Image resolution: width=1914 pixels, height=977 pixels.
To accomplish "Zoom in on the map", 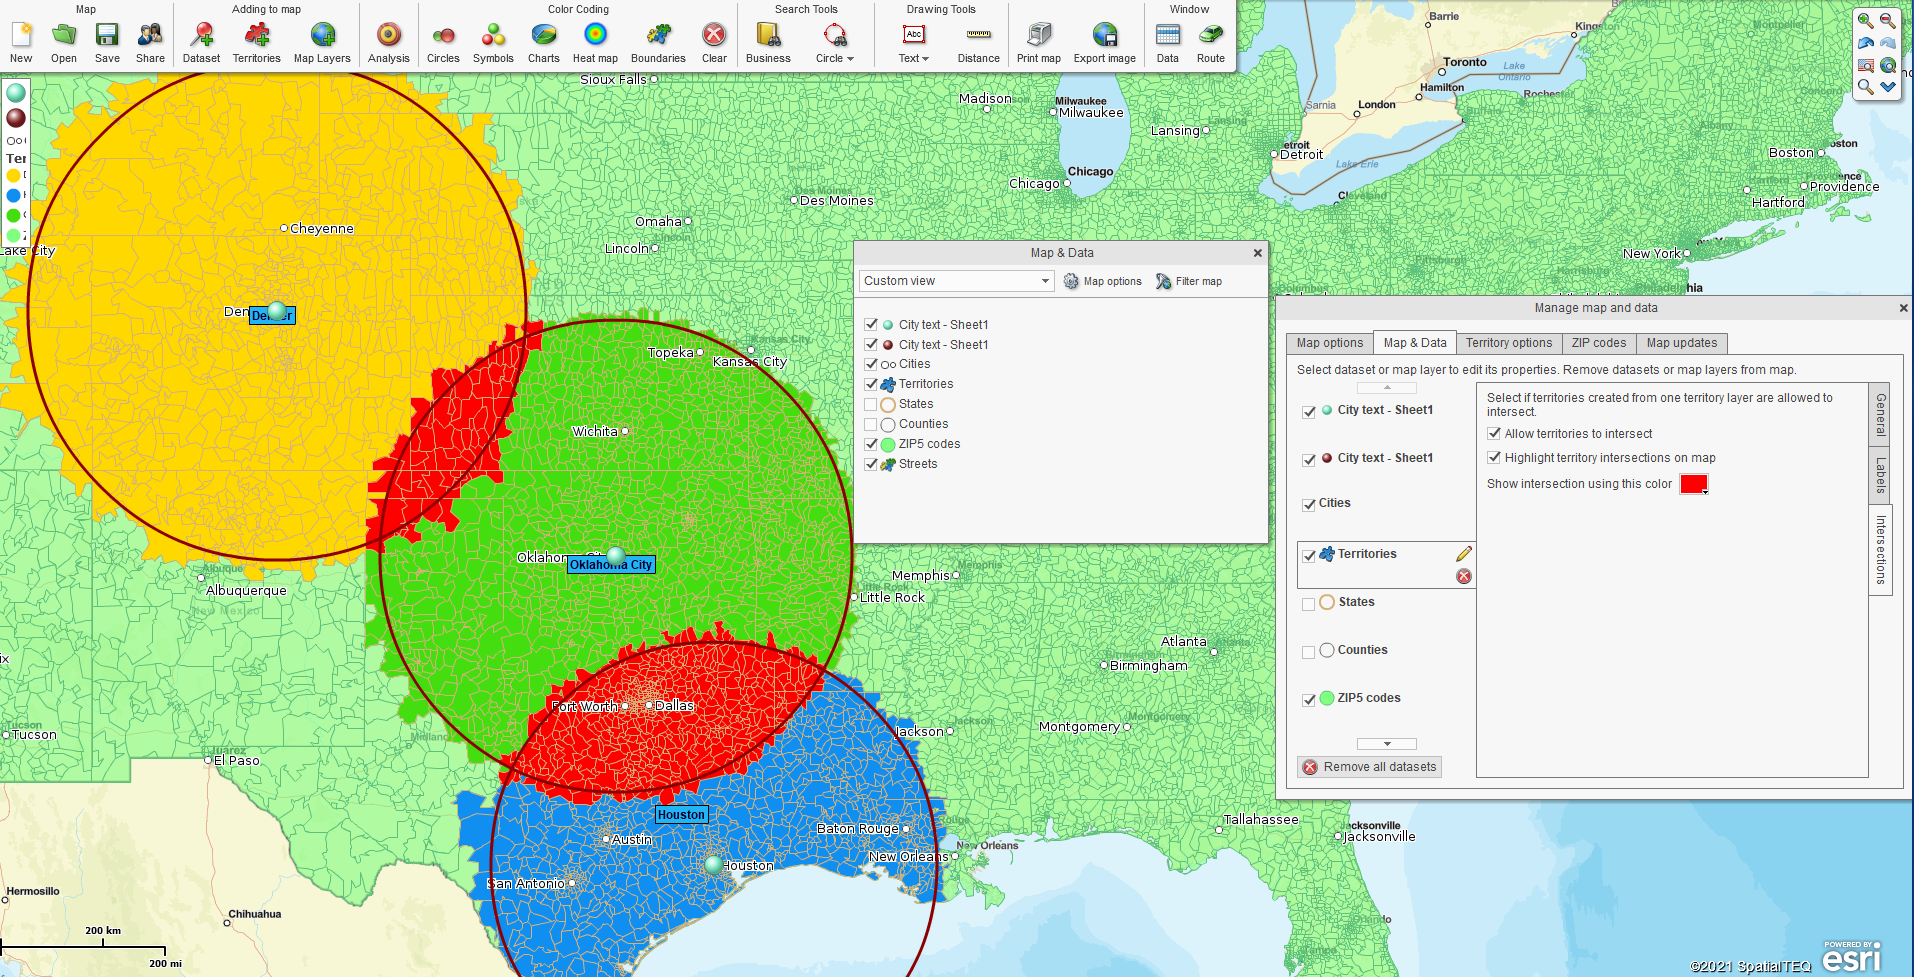I will [x=1865, y=20].
